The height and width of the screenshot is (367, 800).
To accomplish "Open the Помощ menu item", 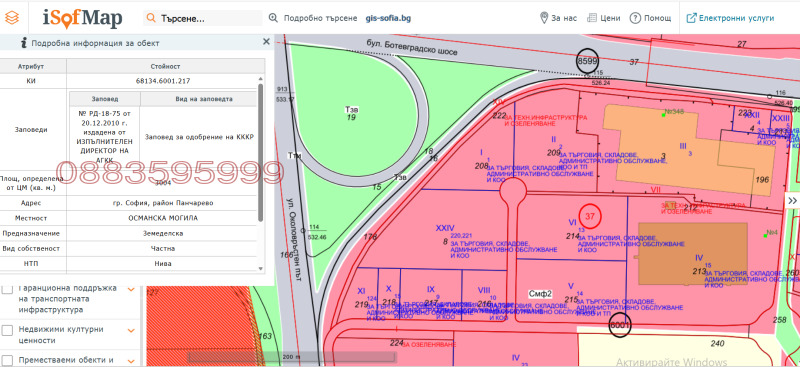I will (657, 18).
